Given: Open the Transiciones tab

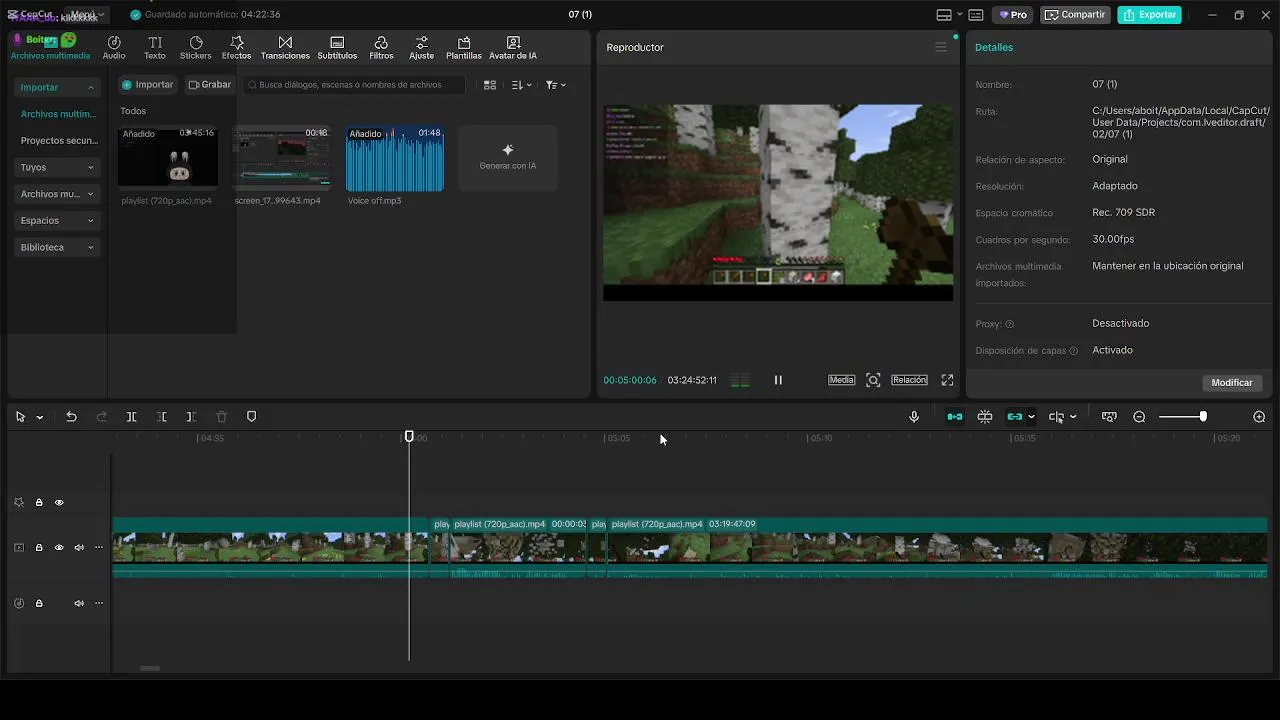Looking at the screenshot, I should tap(285, 48).
